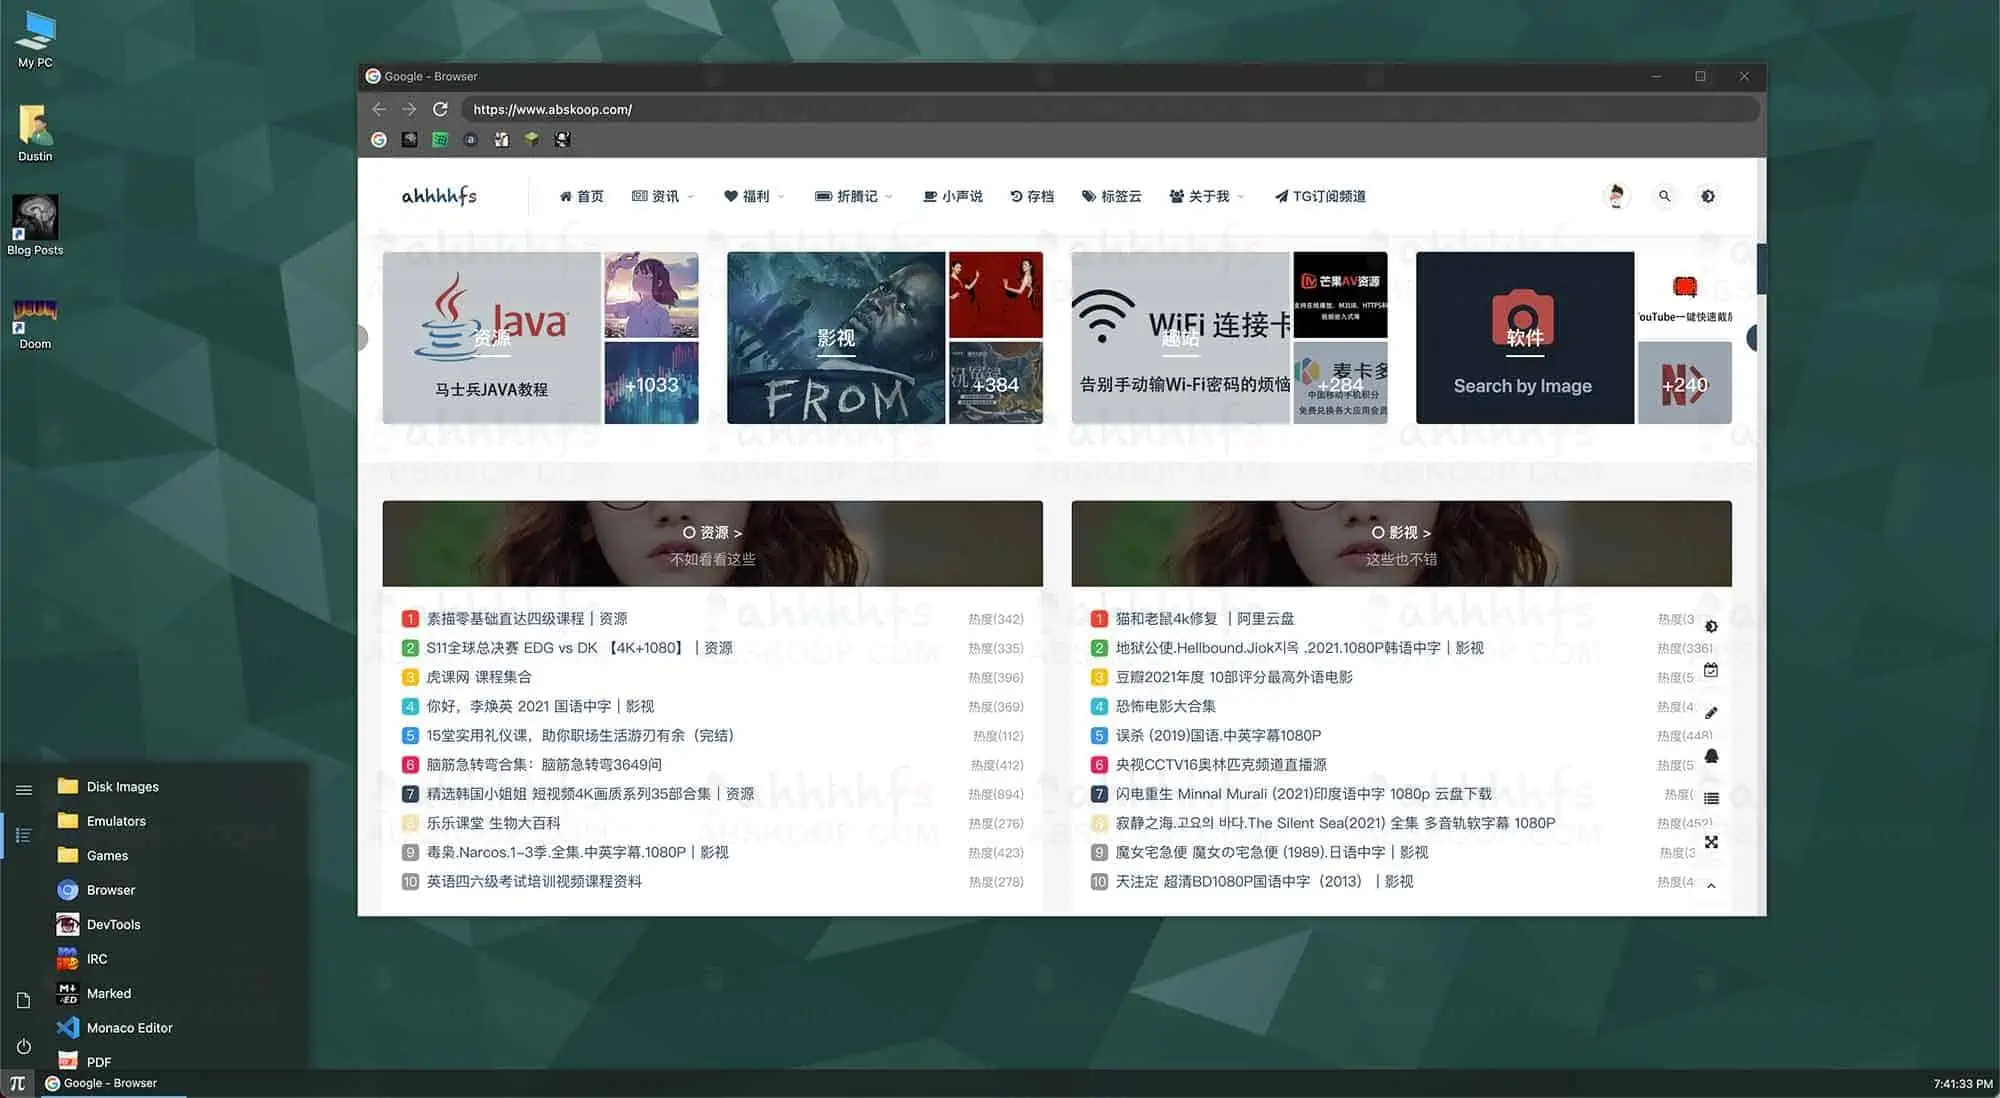Open the 马士兵JAVA教程 featured link
Screen dimensions: 2000x1098
490,338
